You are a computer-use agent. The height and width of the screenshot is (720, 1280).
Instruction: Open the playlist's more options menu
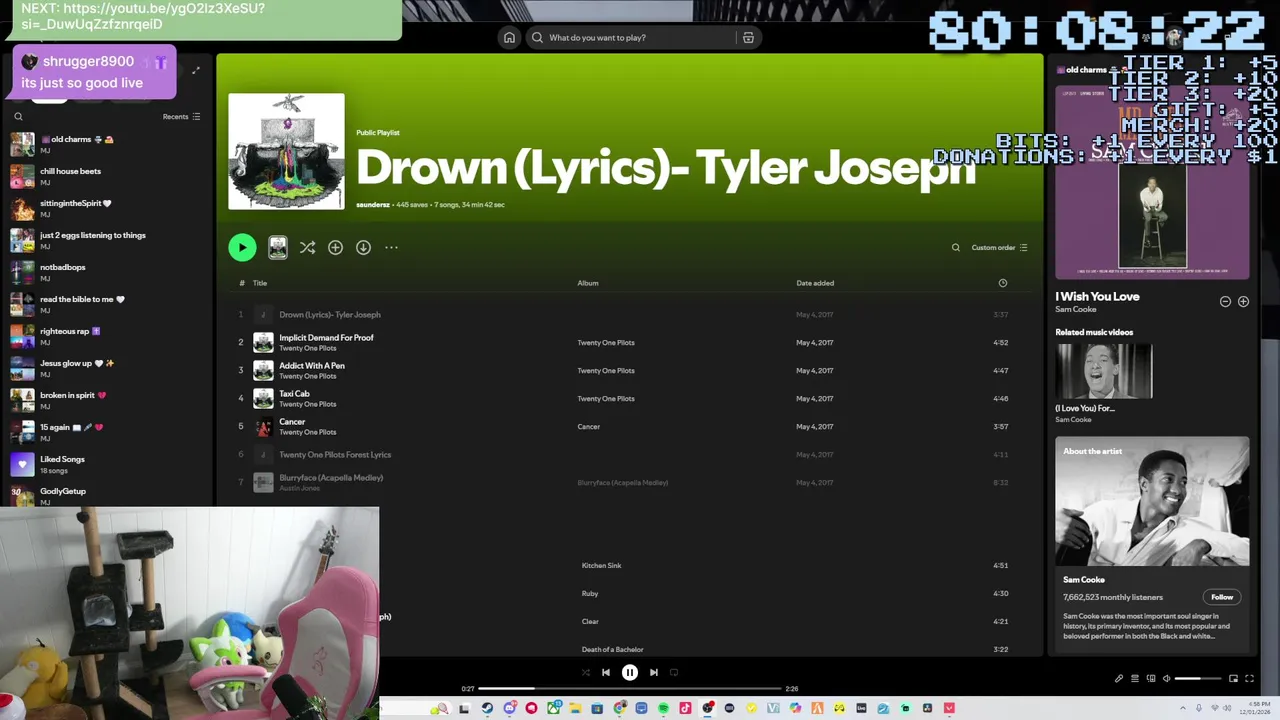[x=391, y=247]
